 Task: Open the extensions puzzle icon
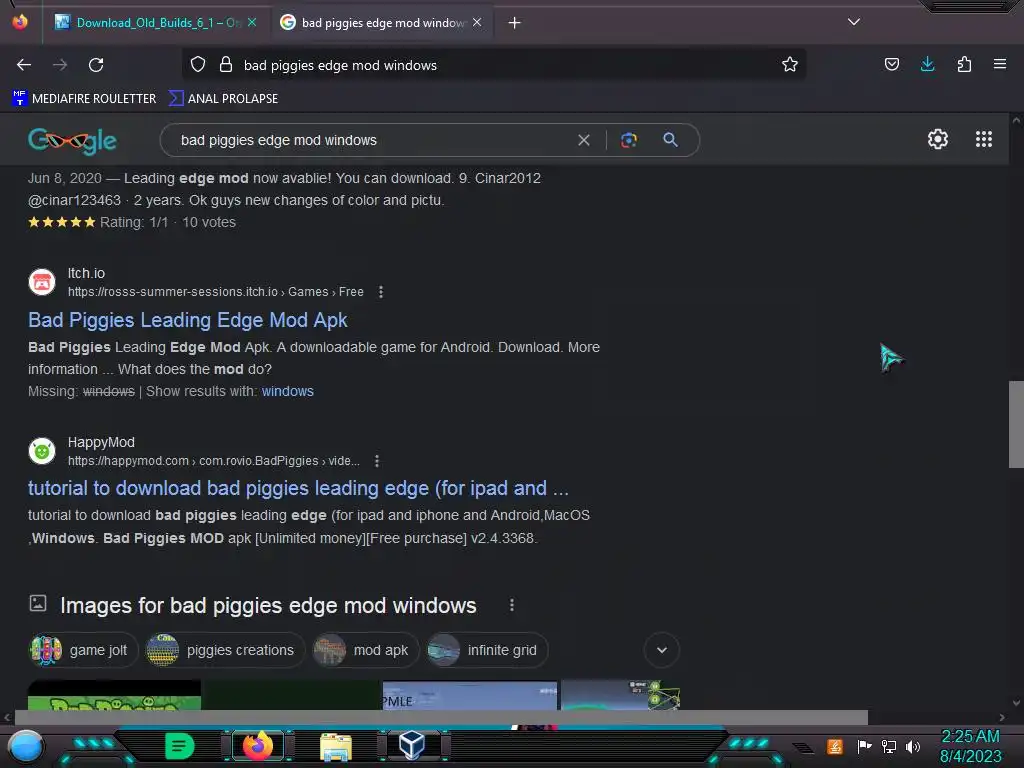tap(964, 65)
